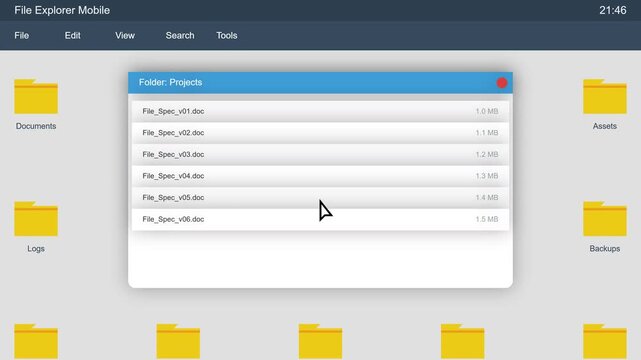Select File_Spec_v04.doc in the list
The height and width of the screenshot is (360, 641).
tap(320, 176)
